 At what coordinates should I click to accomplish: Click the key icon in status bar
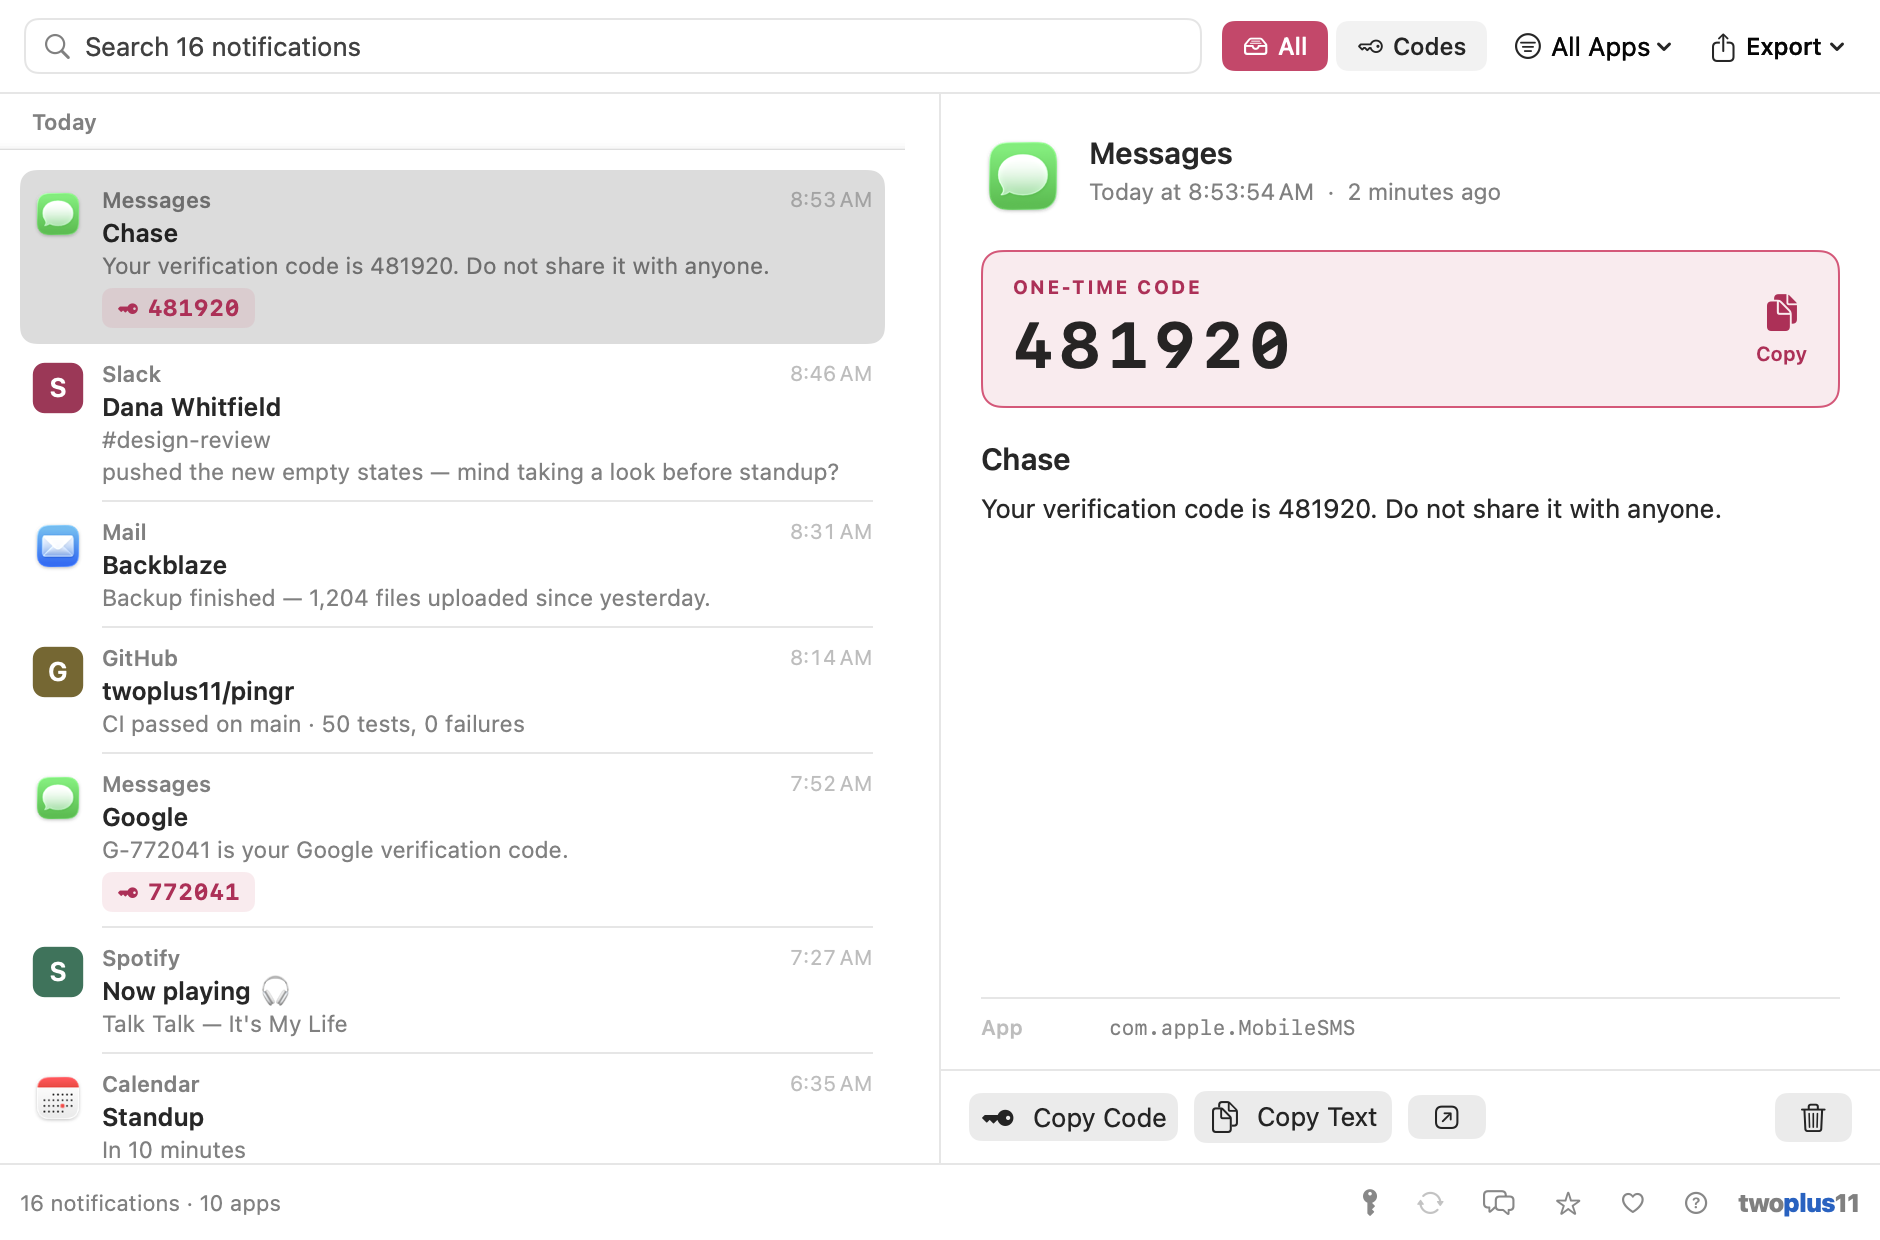click(1370, 1203)
